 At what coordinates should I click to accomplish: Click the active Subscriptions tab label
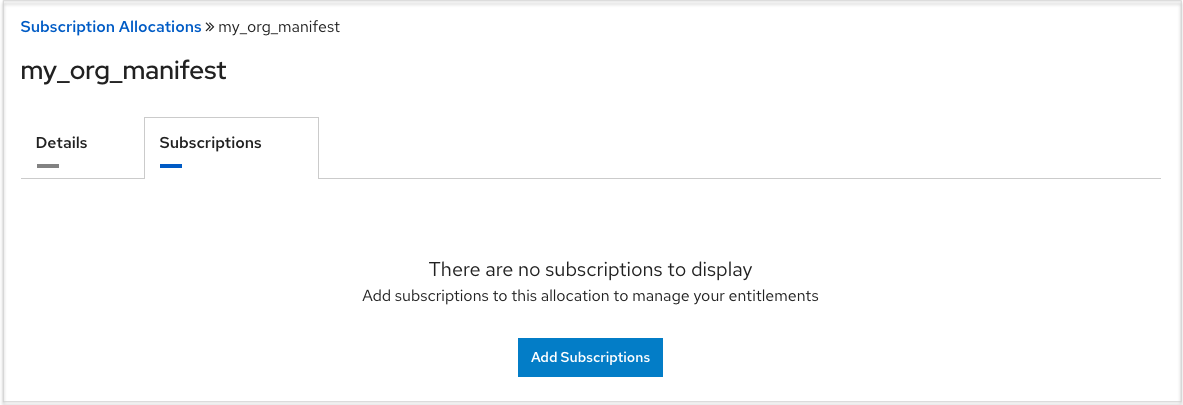pos(210,143)
